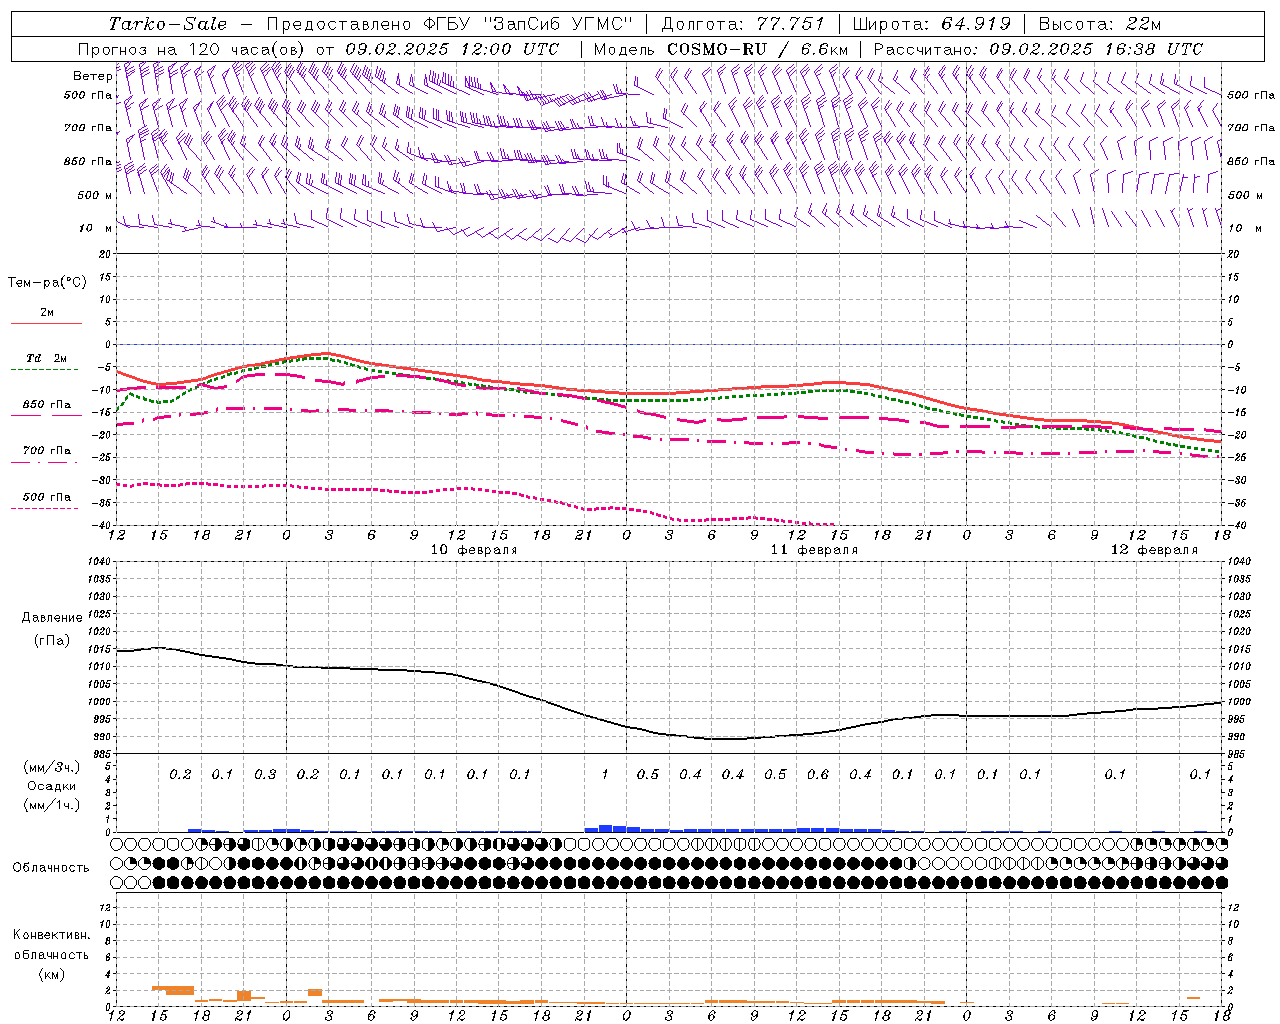
Task: Select the longitude value Долгота: 77.751
Action: coord(743,24)
